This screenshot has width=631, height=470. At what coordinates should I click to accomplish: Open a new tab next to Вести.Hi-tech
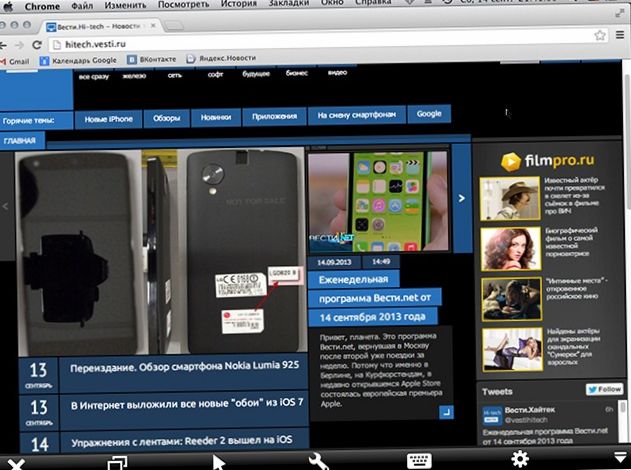[x=174, y=26]
